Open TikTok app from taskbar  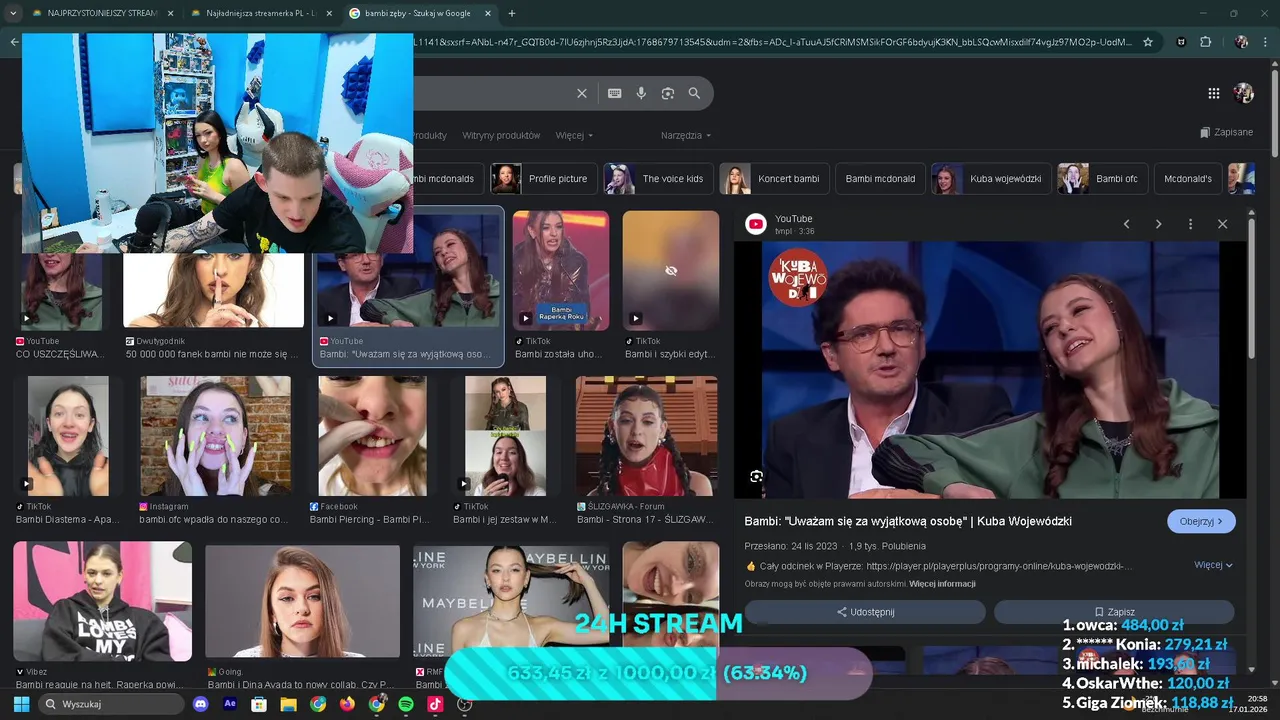click(435, 704)
